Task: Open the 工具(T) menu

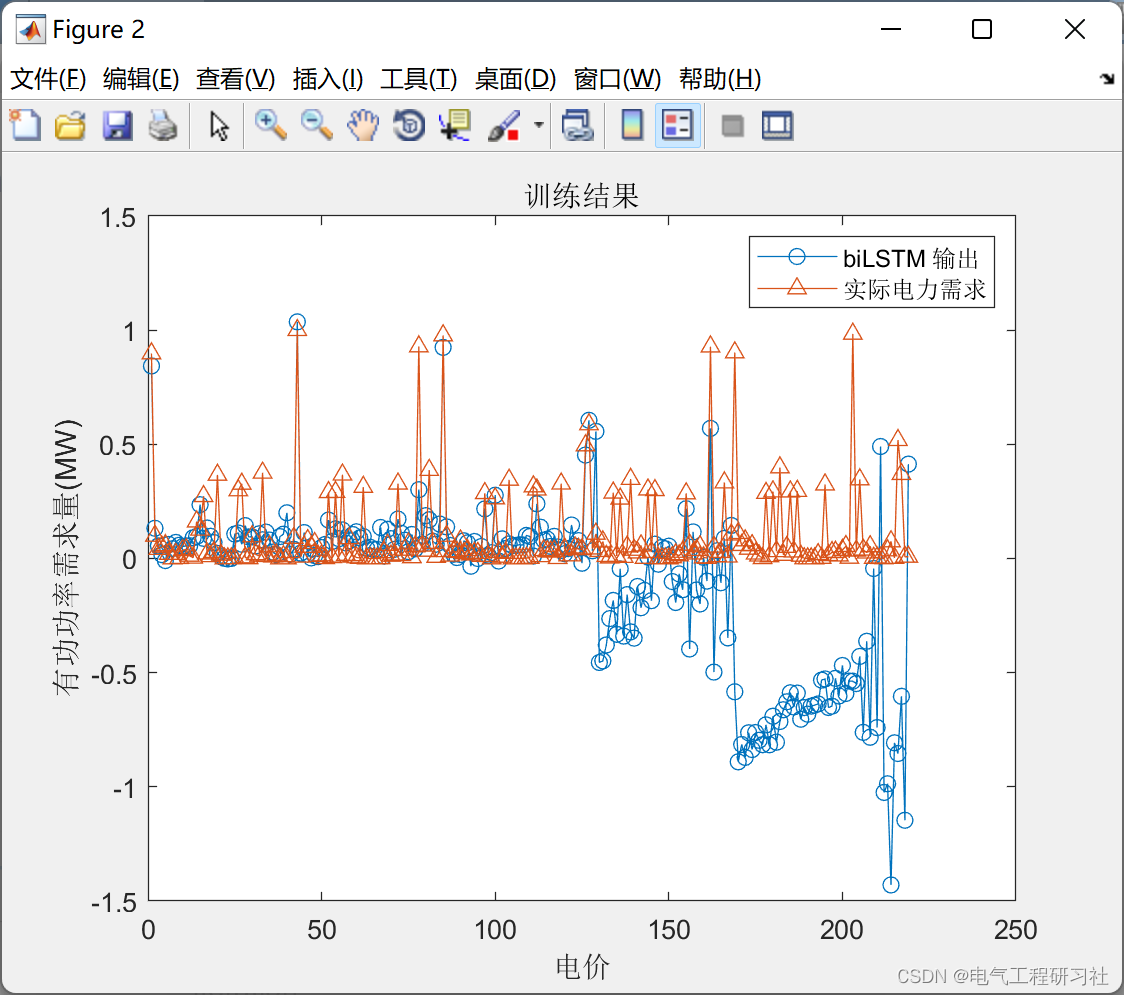Action: [x=419, y=79]
